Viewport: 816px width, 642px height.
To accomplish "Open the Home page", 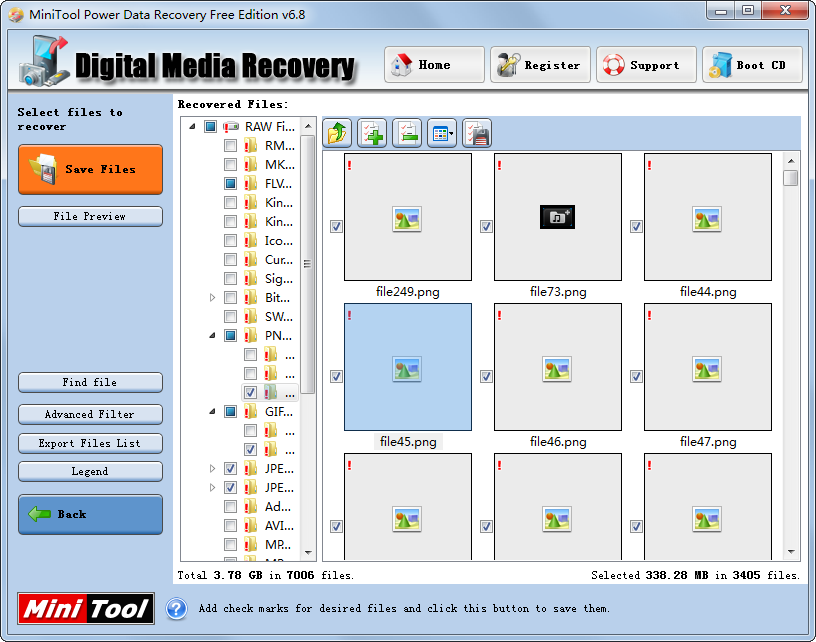I will (x=435, y=65).
